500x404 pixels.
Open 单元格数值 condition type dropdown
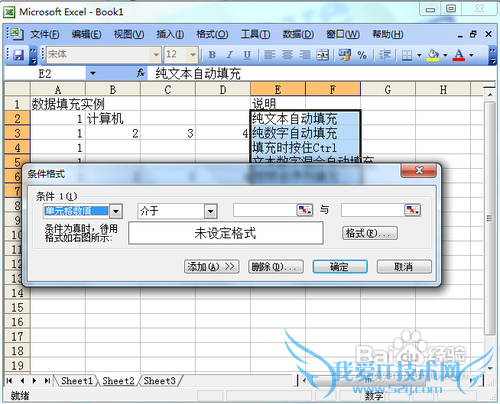(x=116, y=211)
